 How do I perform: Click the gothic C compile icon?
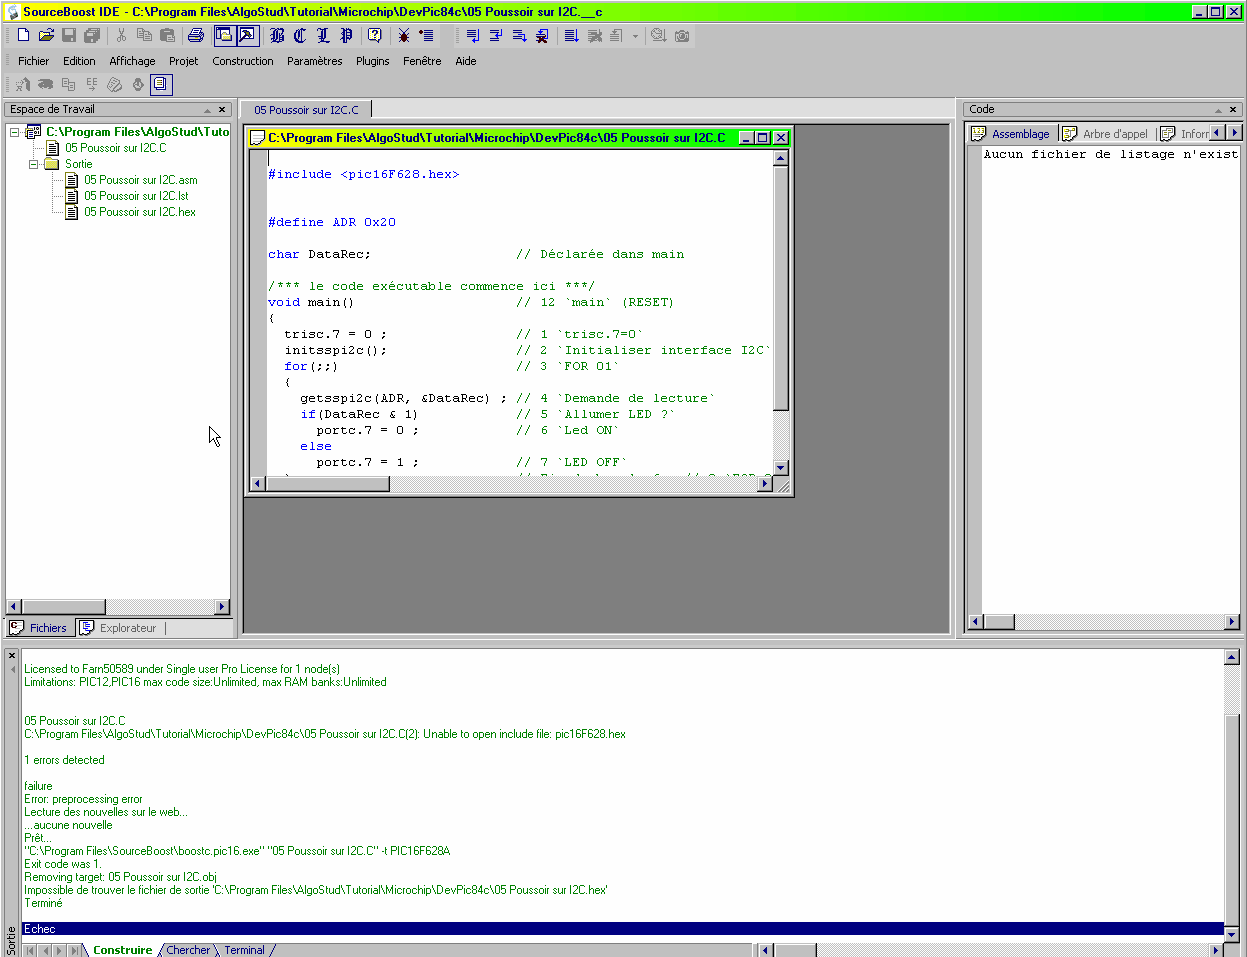pos(300,35)
